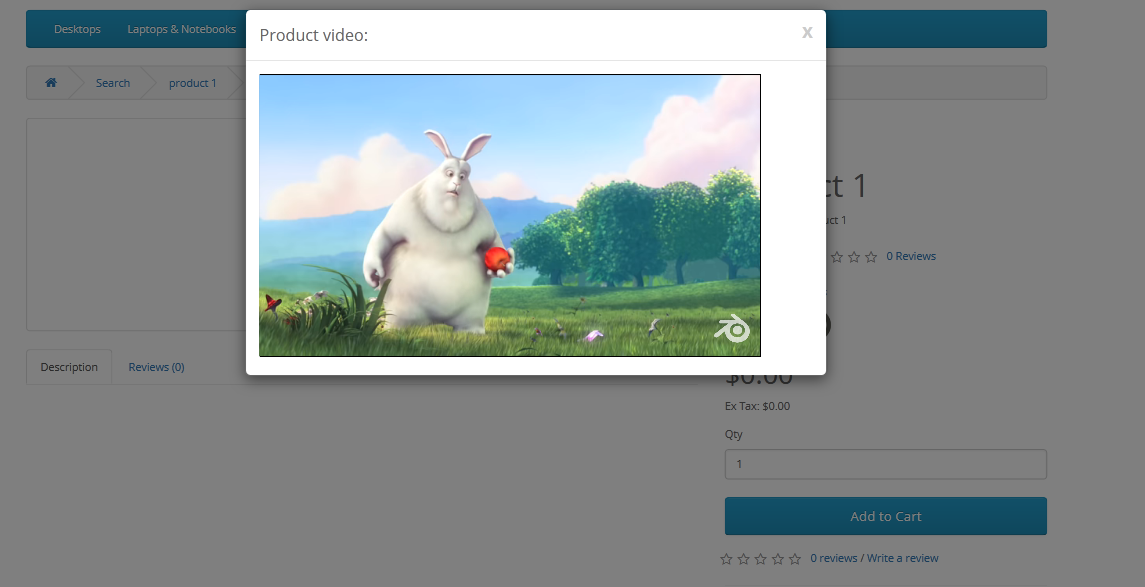Open the Search breadcrumb link
Image resolution: width=1145 pixels, height=587 pixels.
coord(112,83)
